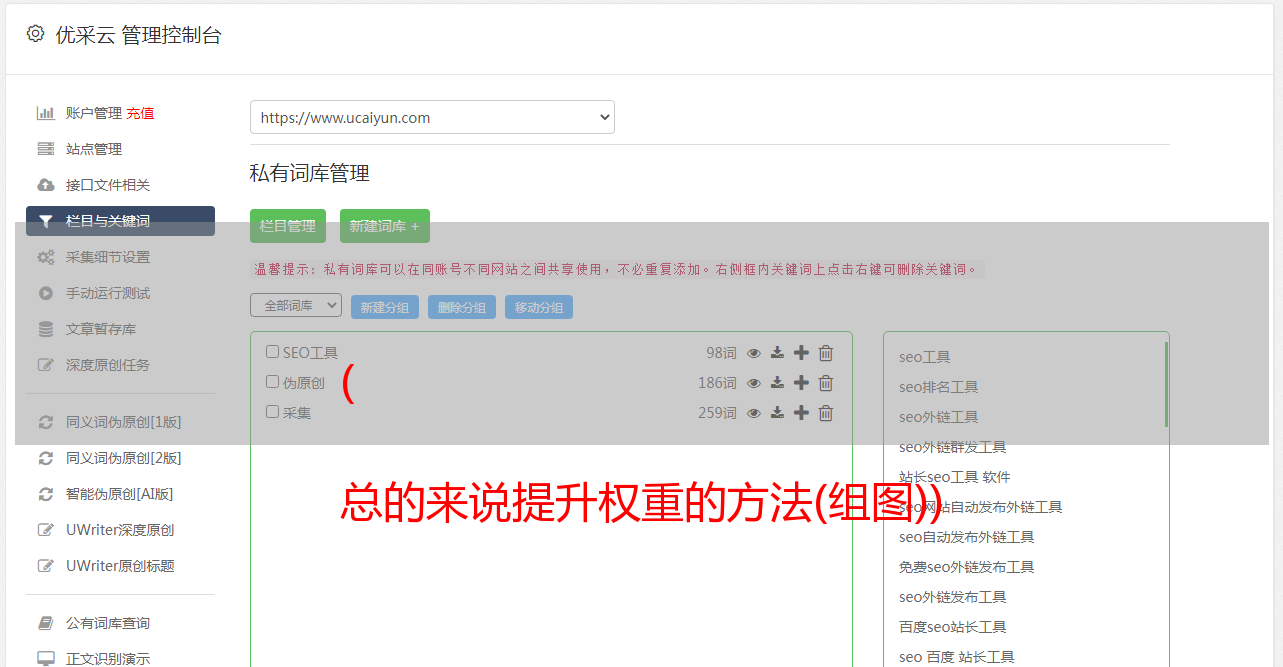
Task: Open 智能伪原创[AI版]
Action: (120, 494)
